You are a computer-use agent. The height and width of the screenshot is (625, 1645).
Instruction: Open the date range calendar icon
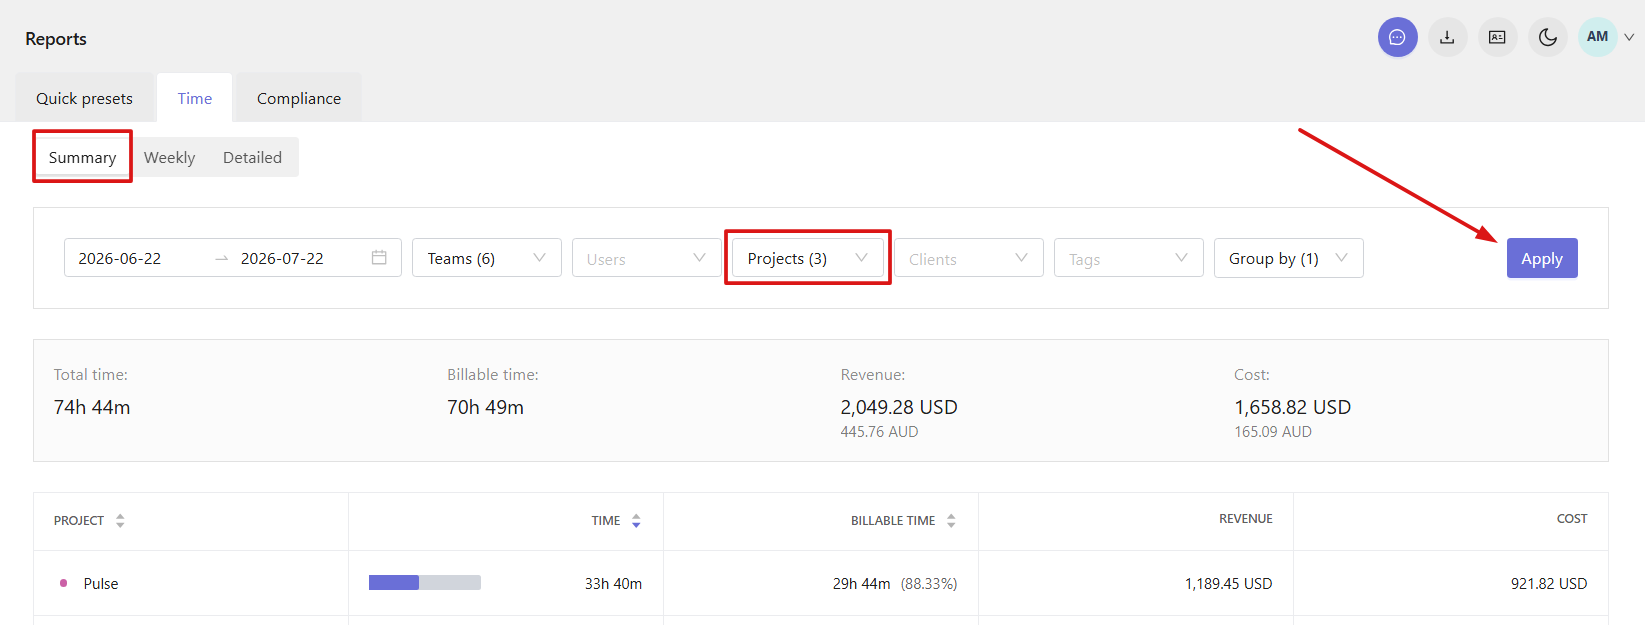(379, 257)
